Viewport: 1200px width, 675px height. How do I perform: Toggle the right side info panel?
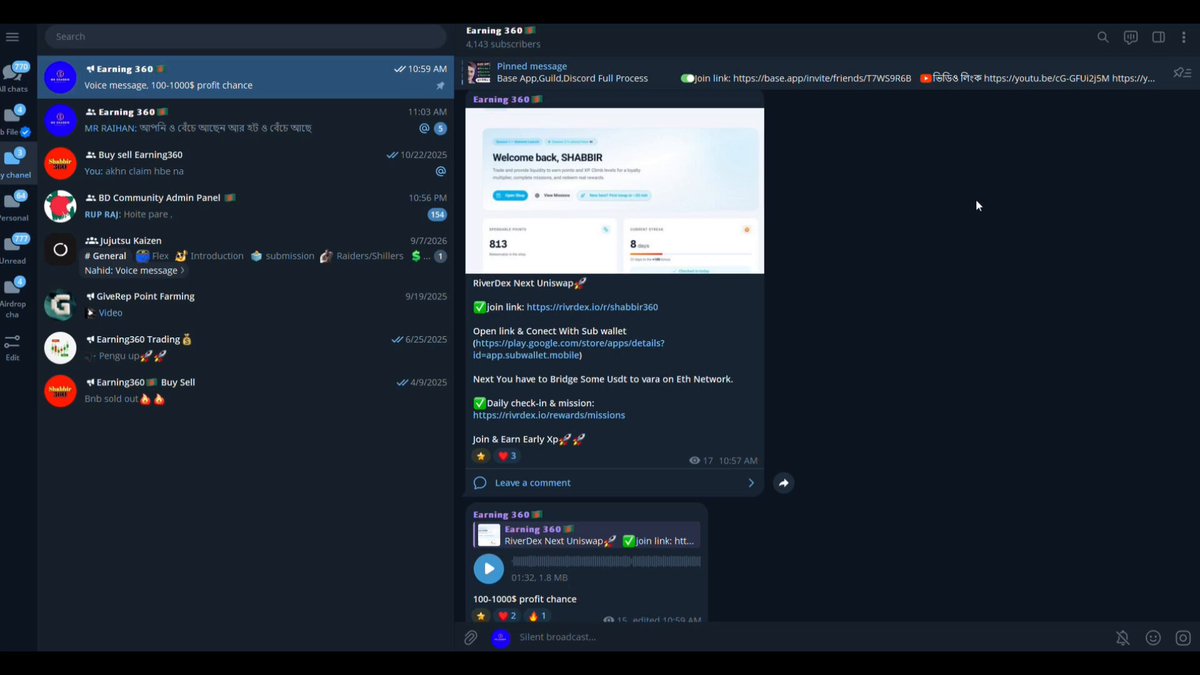pos(1158,37)
